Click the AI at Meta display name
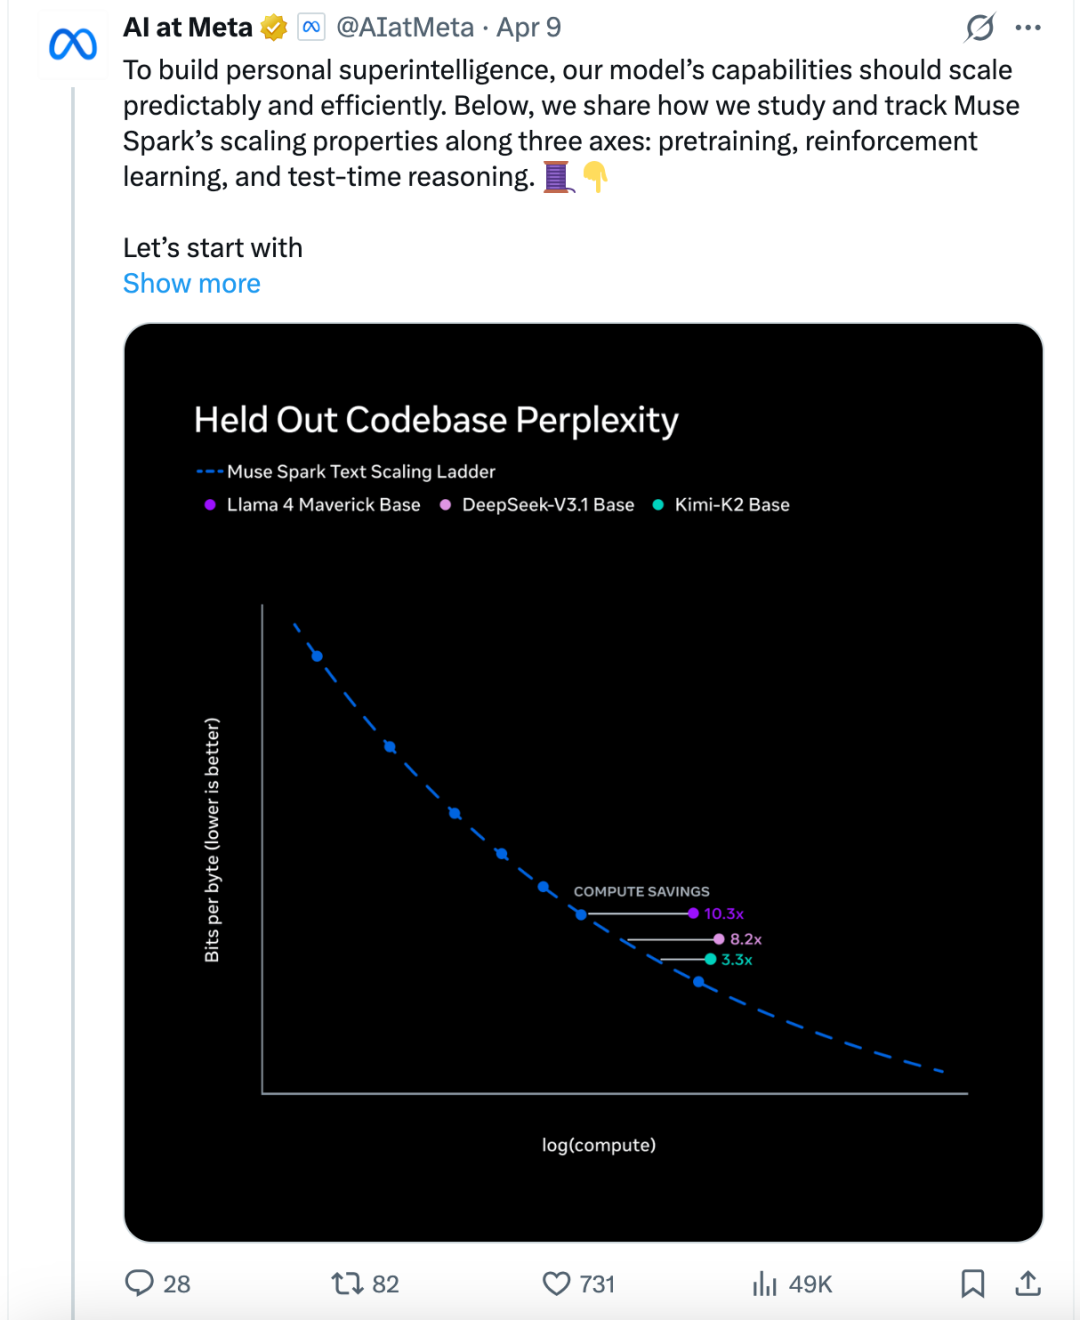This screenshot has height=1320, width=1080. (x=188, y=28)
